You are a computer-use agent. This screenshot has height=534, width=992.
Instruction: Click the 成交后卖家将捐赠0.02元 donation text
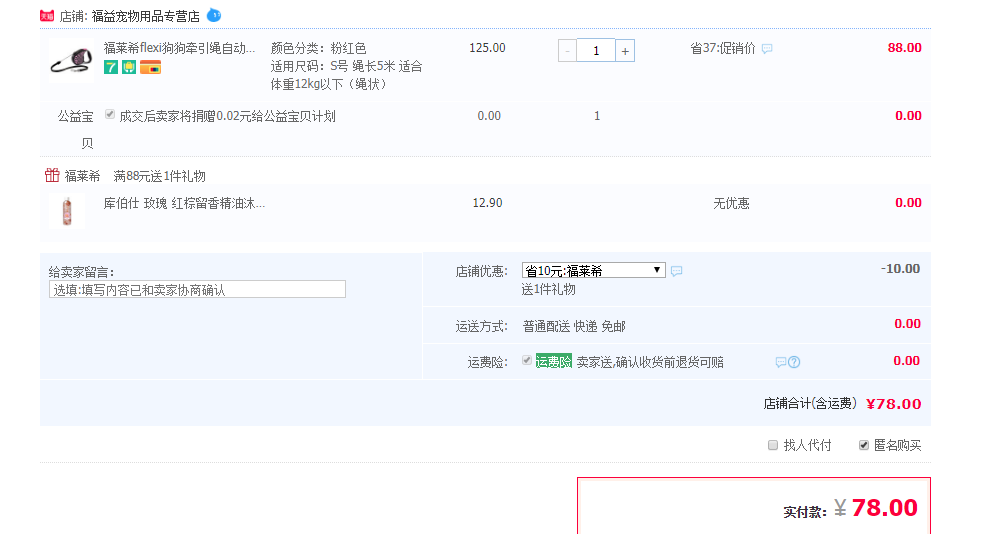[x=227, y=116]
